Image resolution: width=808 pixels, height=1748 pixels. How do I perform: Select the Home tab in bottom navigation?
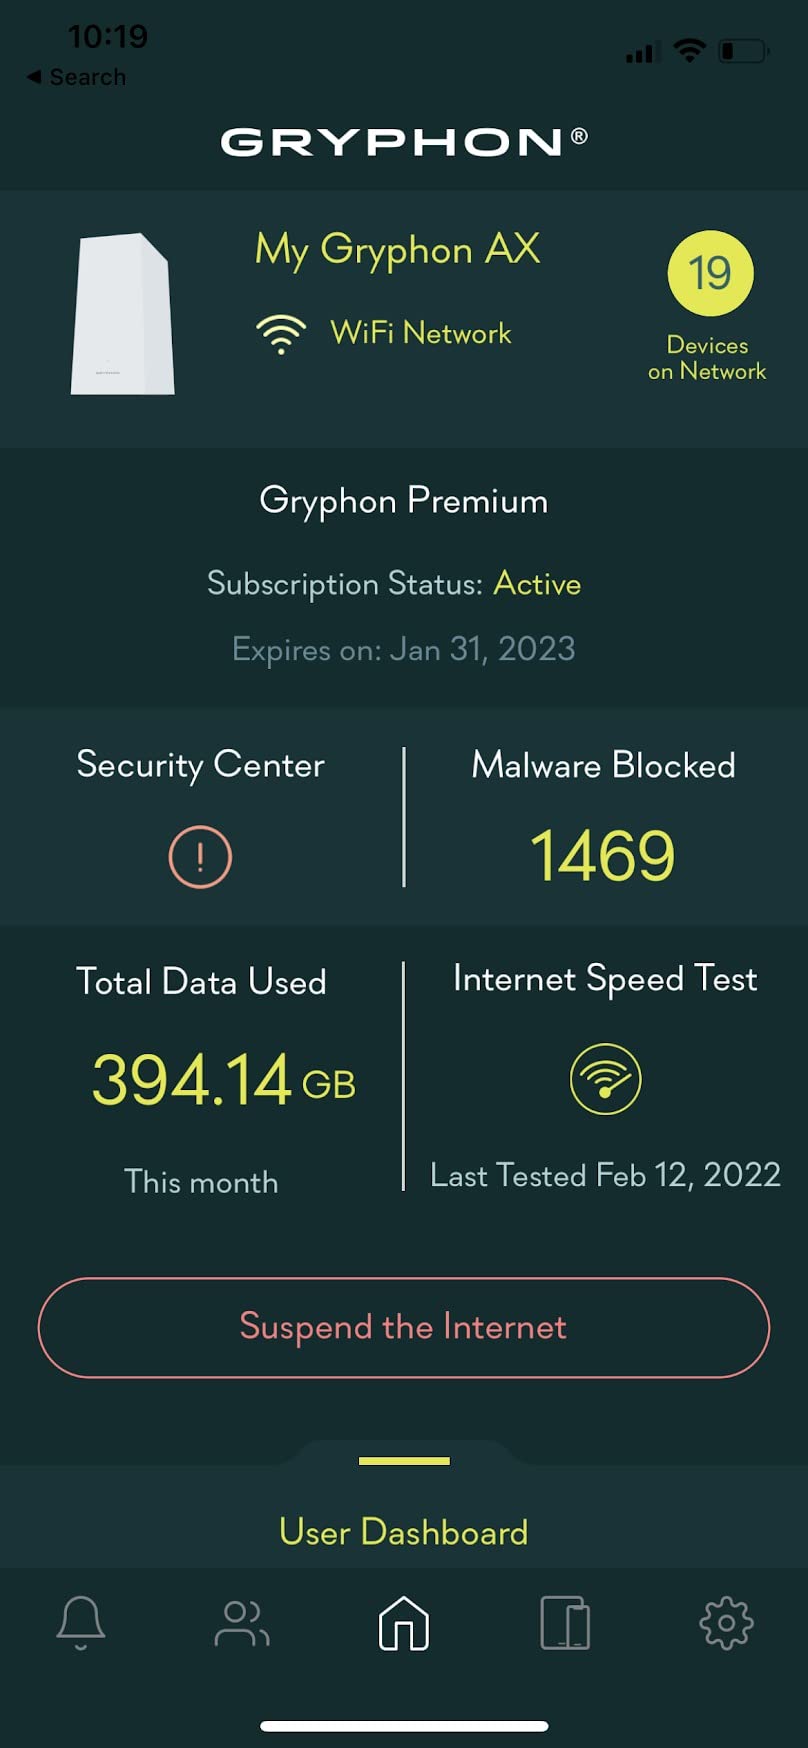(x=403, y=1623)
